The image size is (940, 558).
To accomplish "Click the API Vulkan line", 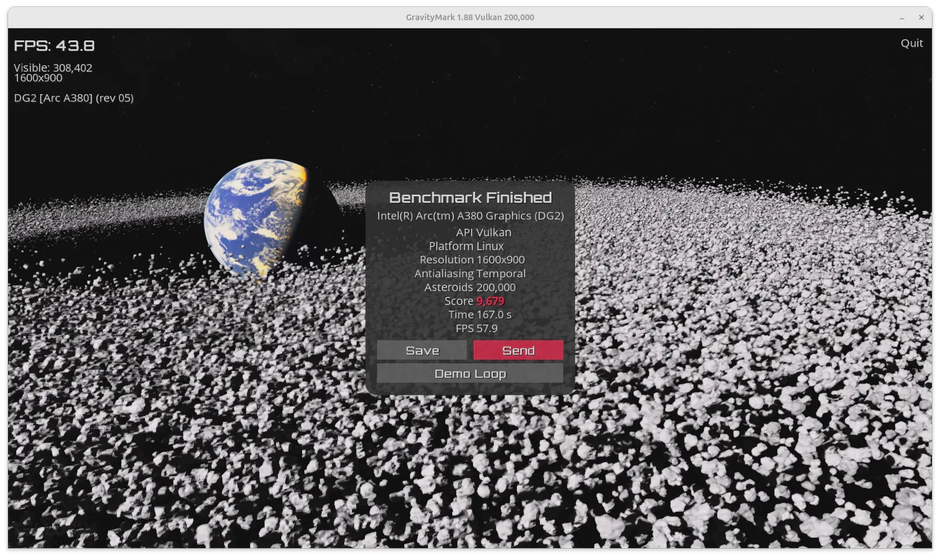I will [483, 232].
